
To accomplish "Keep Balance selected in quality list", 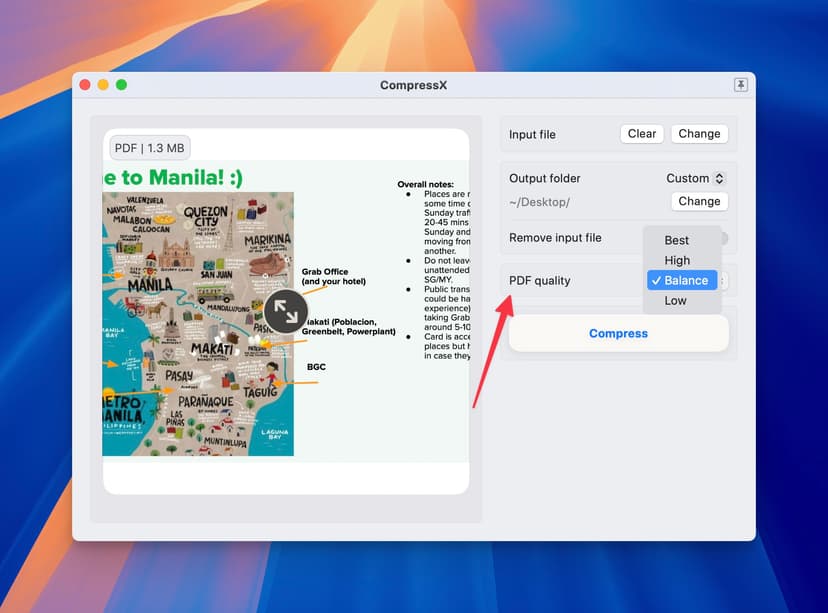I will pyautogui.click(x=682, y=280).
